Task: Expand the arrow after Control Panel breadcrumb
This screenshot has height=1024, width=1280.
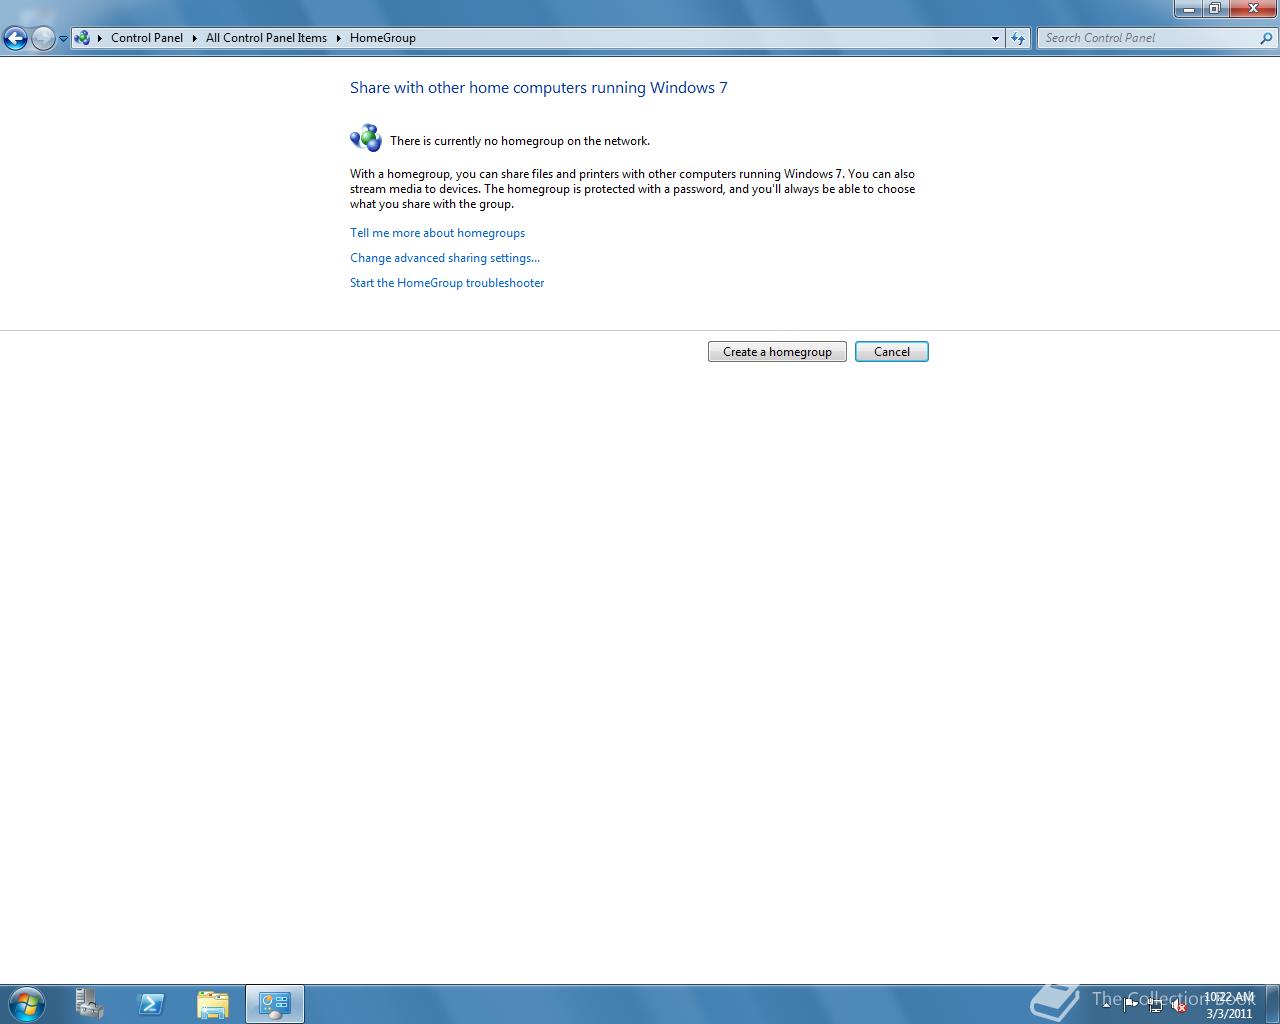Action: coord(195,38)
